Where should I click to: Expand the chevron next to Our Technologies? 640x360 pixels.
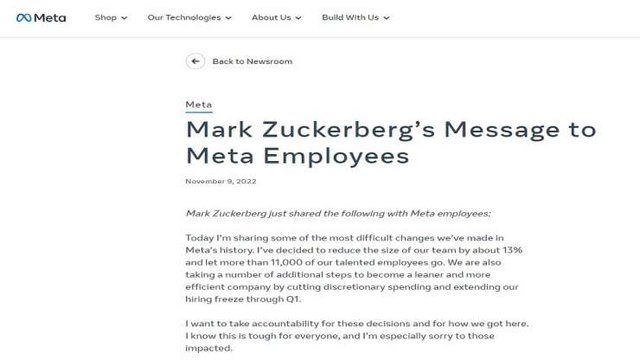228,18
